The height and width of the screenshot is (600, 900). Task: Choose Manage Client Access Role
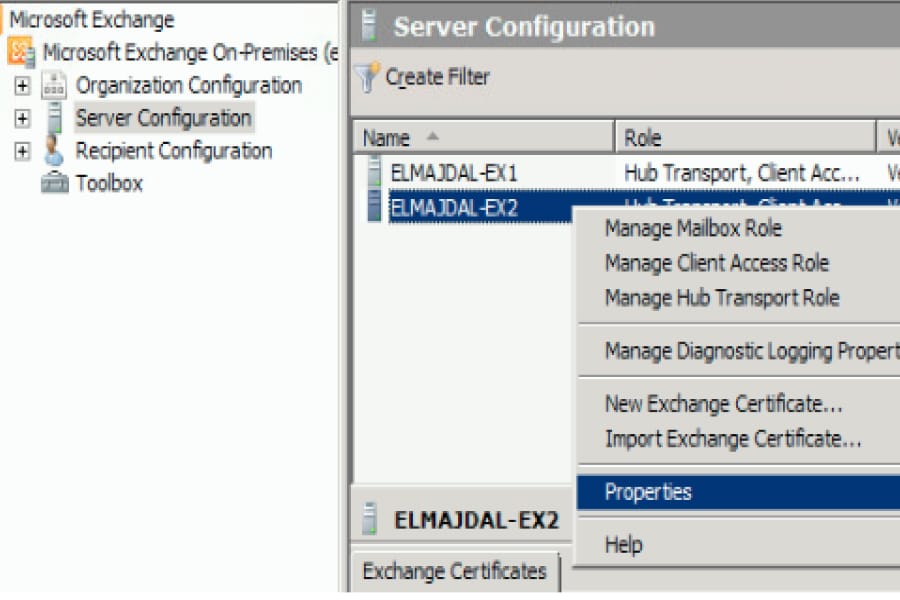[x=717, y=263]
